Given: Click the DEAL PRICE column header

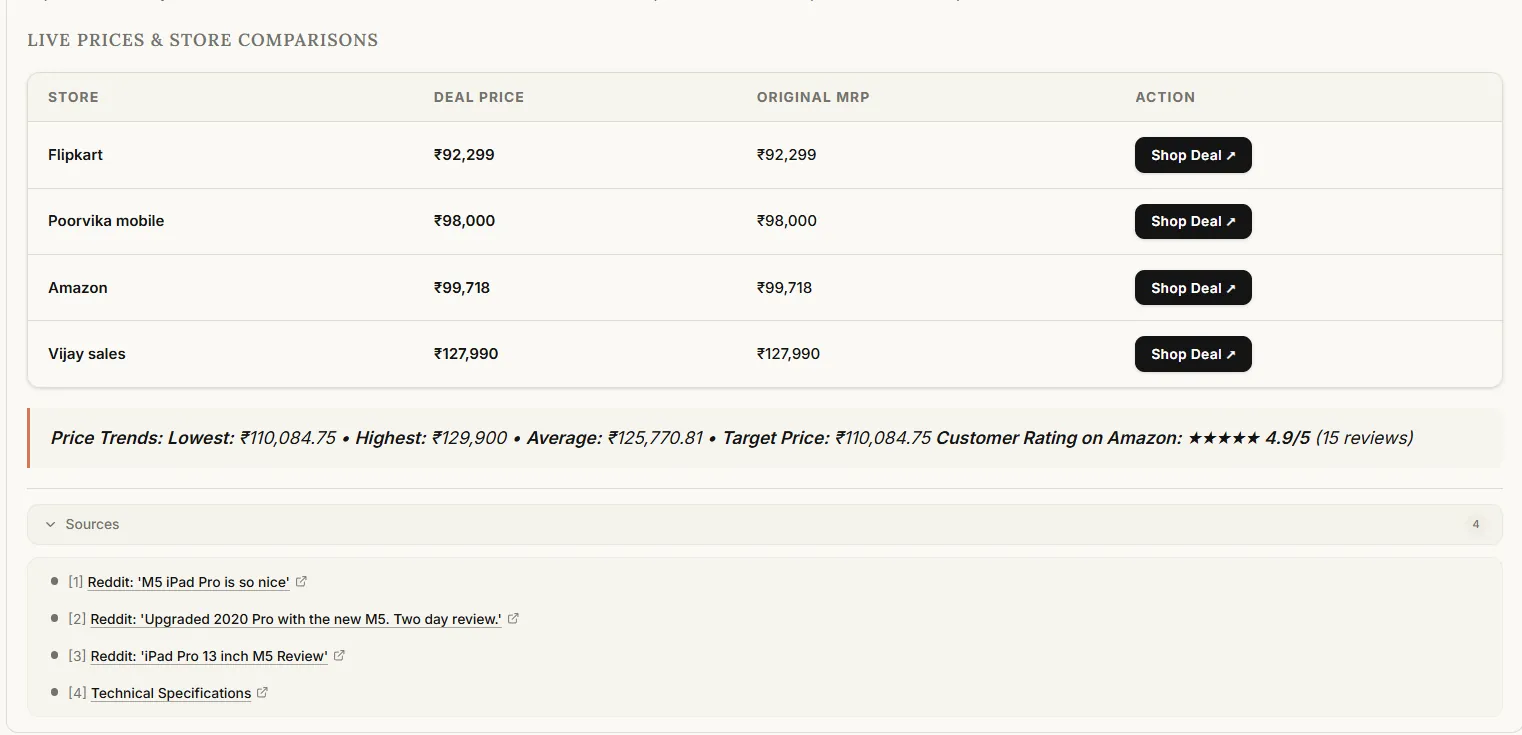Looking at the screenshot, I should tap(479, 97).
